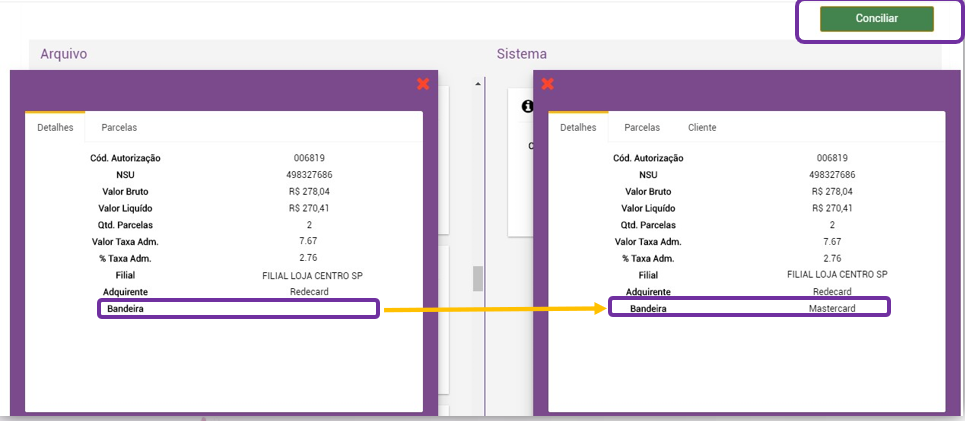Click the scroll-up arrow of Arquivo scrollbar
This screenshot has width=965, height=421.
pos(478,84)
